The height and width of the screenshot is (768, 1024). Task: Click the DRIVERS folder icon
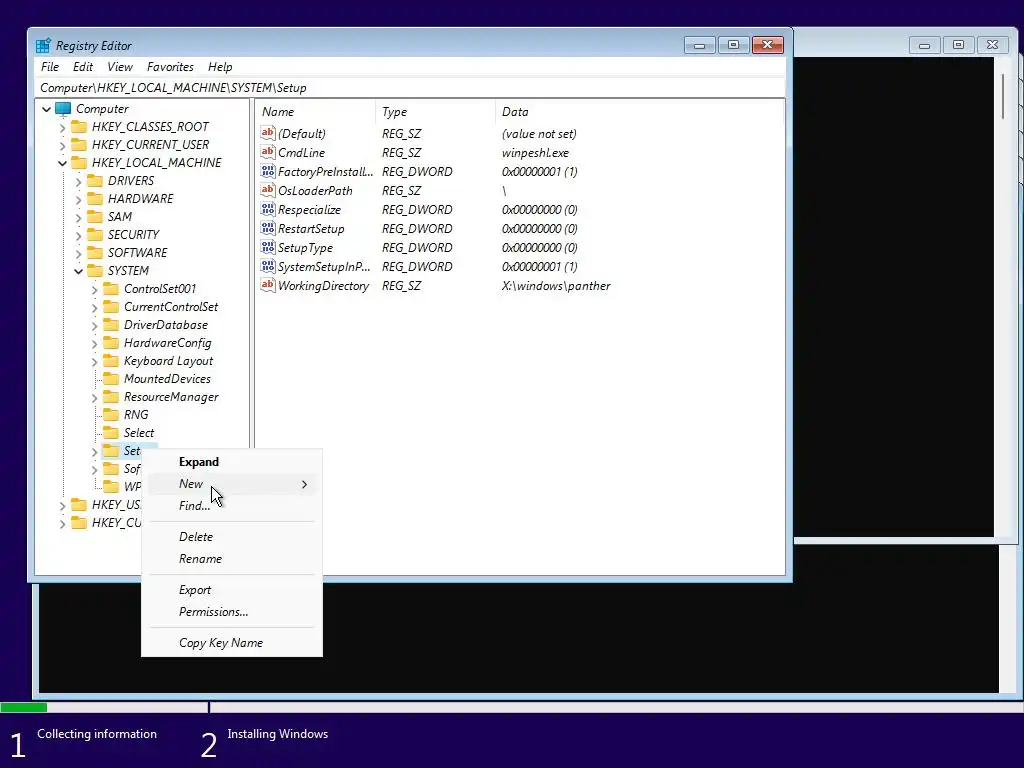tap(95, 181)
